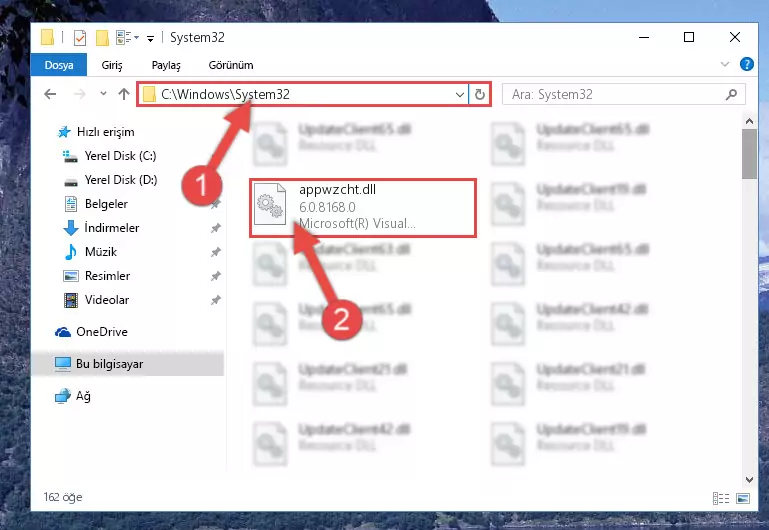Select the appwzcht.dll file
This screenshot has width=769, height=530.
click(x=362, y=208)
